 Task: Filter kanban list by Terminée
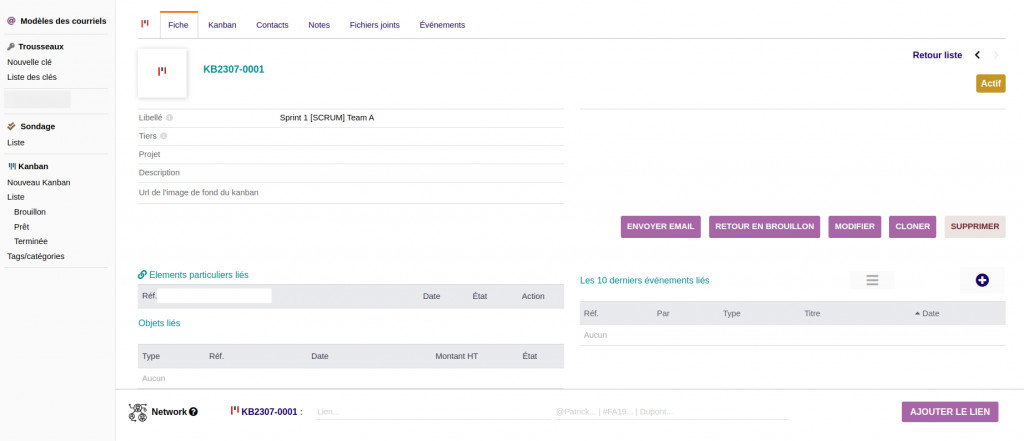click(31, 241)
